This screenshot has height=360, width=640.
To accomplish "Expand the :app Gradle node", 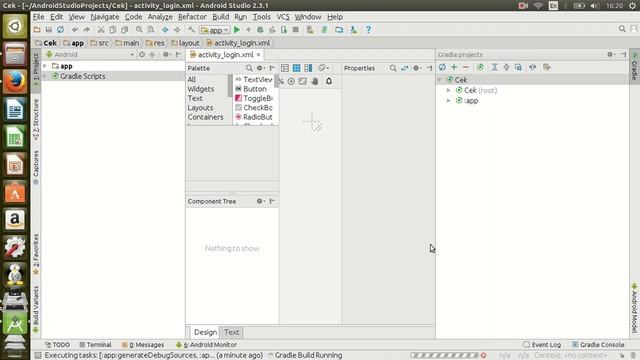I will pyautogui.click(x=449, y=100).
